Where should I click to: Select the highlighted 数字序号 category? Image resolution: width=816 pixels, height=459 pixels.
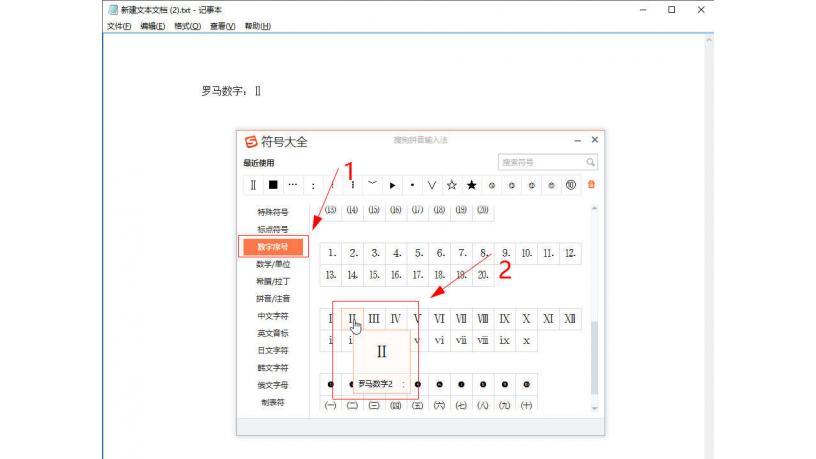coord(273,247)
